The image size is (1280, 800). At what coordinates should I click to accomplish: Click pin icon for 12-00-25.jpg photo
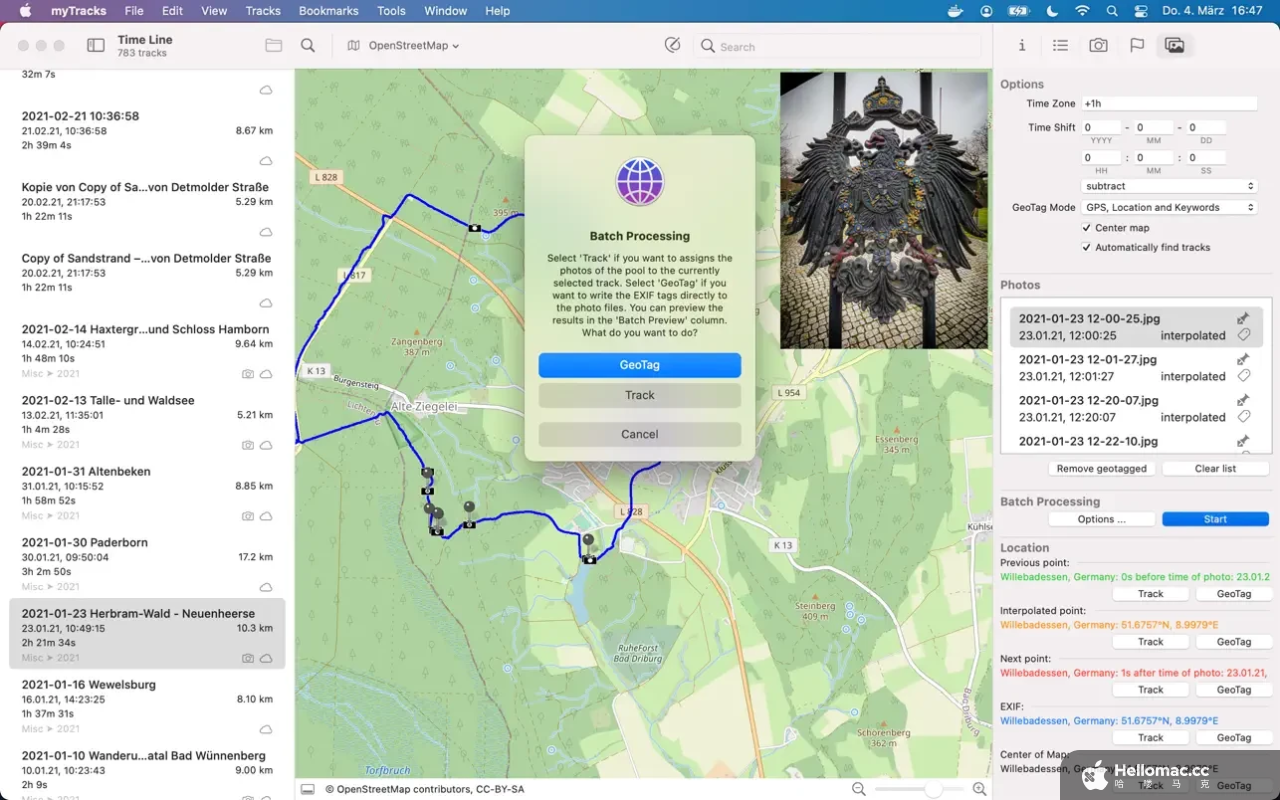pos(1243,319)
